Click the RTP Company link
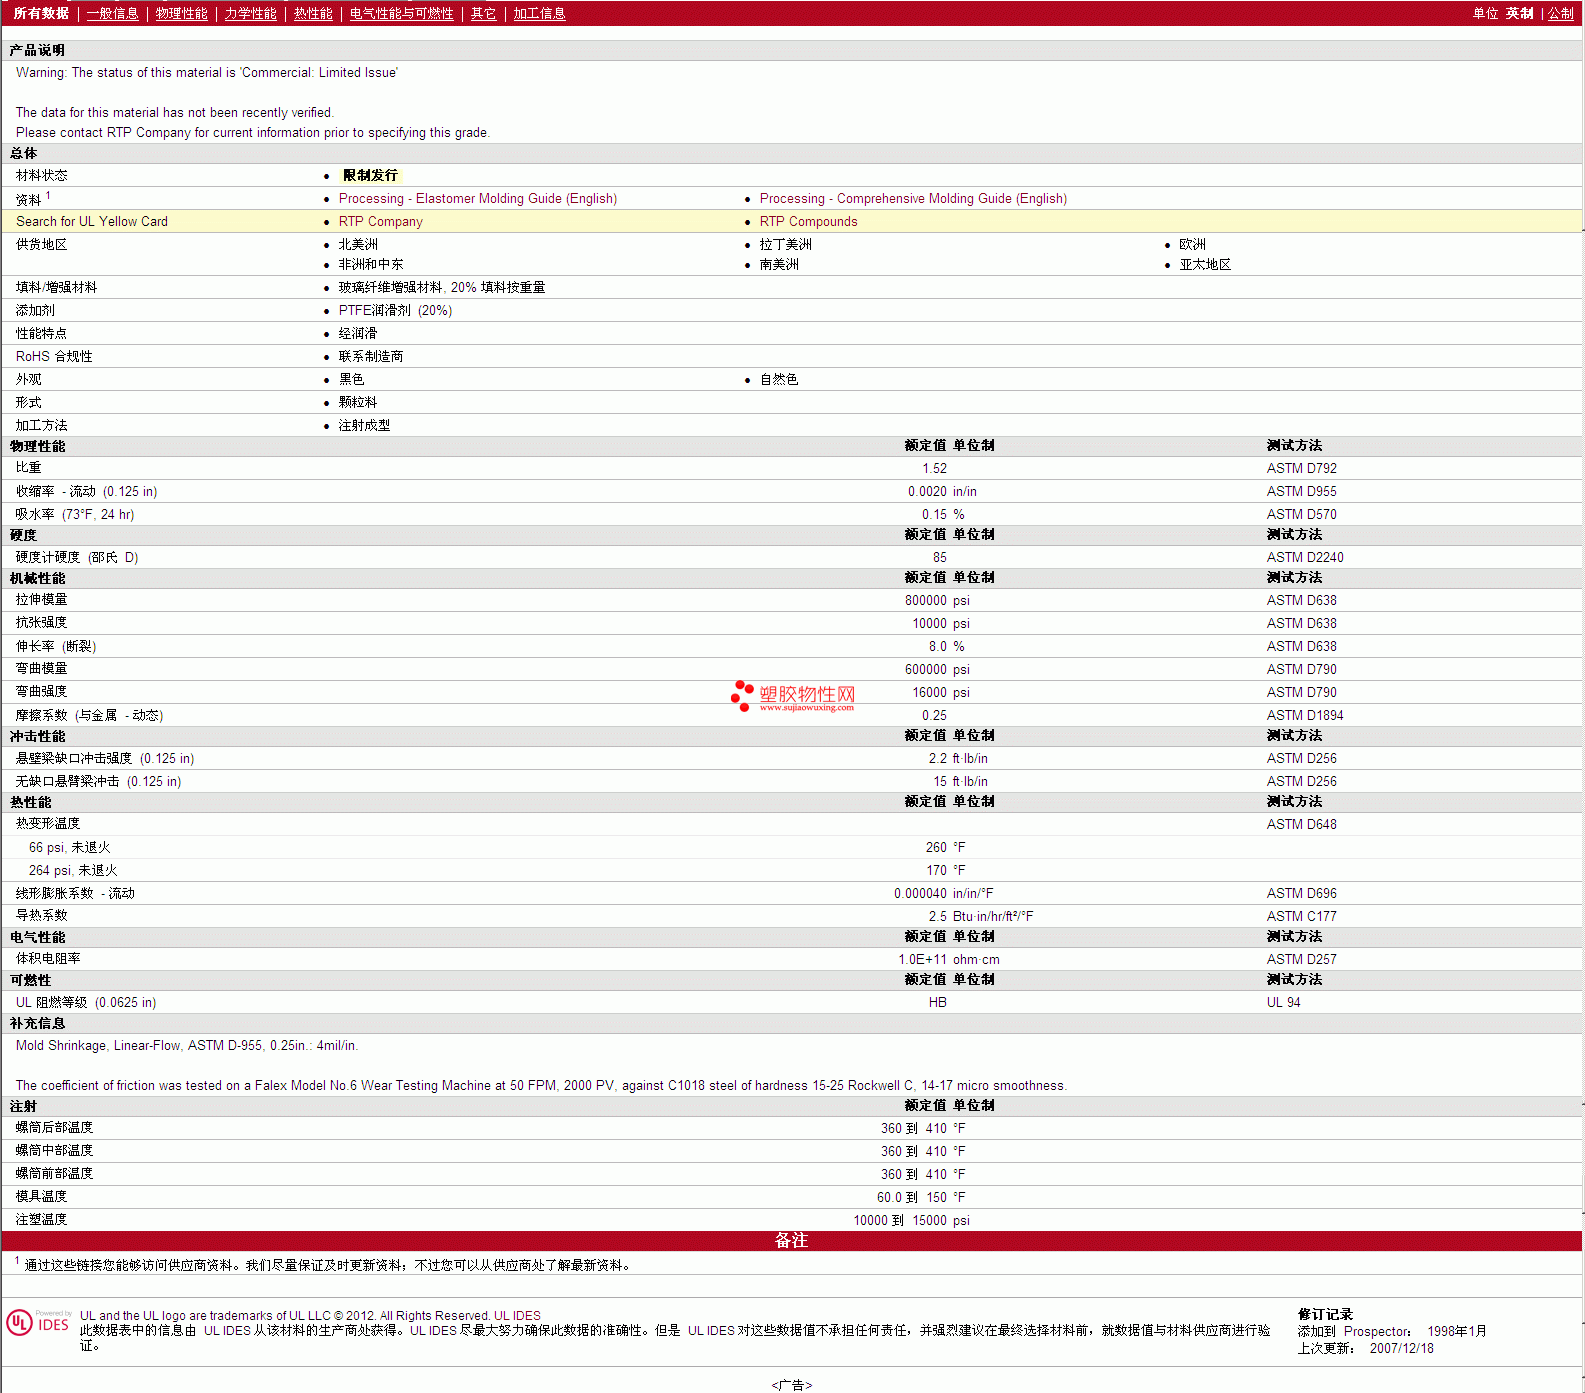Screen dimensions: 1585x1393 [x=380, y=222]
